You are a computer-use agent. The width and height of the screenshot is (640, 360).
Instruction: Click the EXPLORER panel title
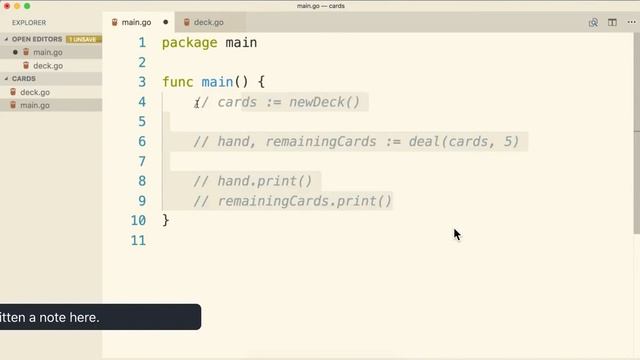[x=29, y=22]
